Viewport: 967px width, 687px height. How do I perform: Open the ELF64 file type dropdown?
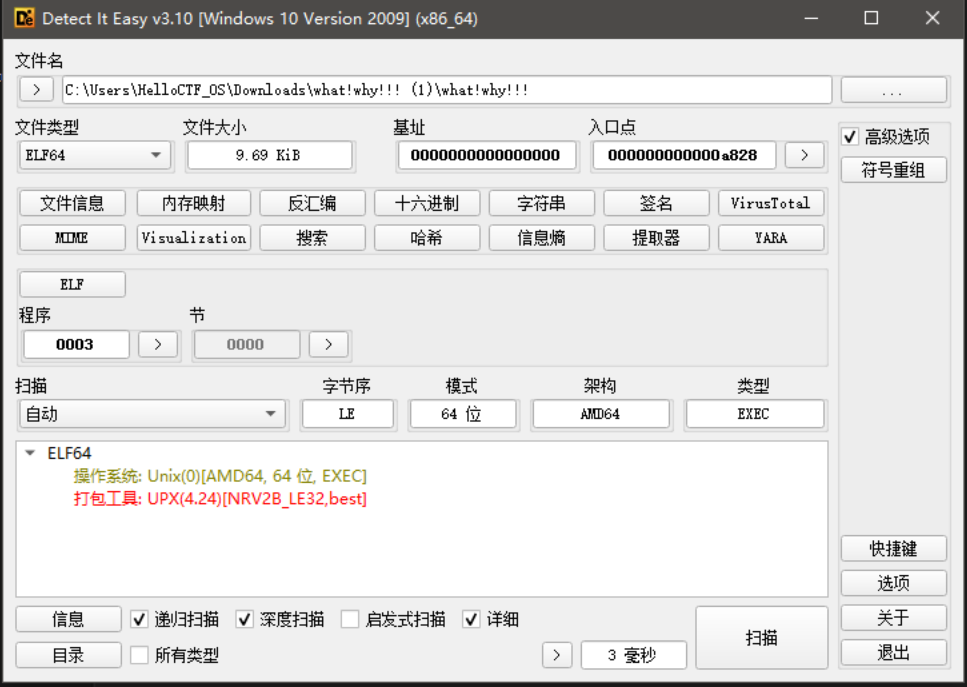pyautogui.click(x=95, y=155)
